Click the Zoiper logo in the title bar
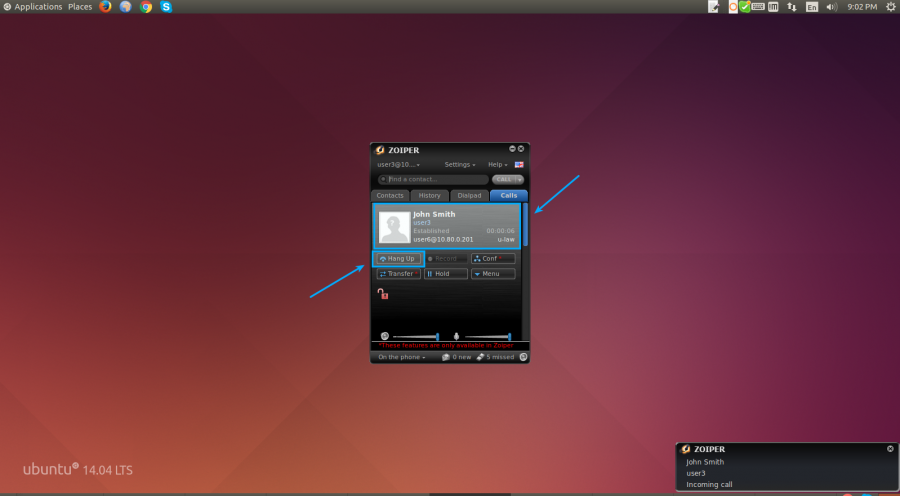 pyautogui.click(x=379, y=150)
